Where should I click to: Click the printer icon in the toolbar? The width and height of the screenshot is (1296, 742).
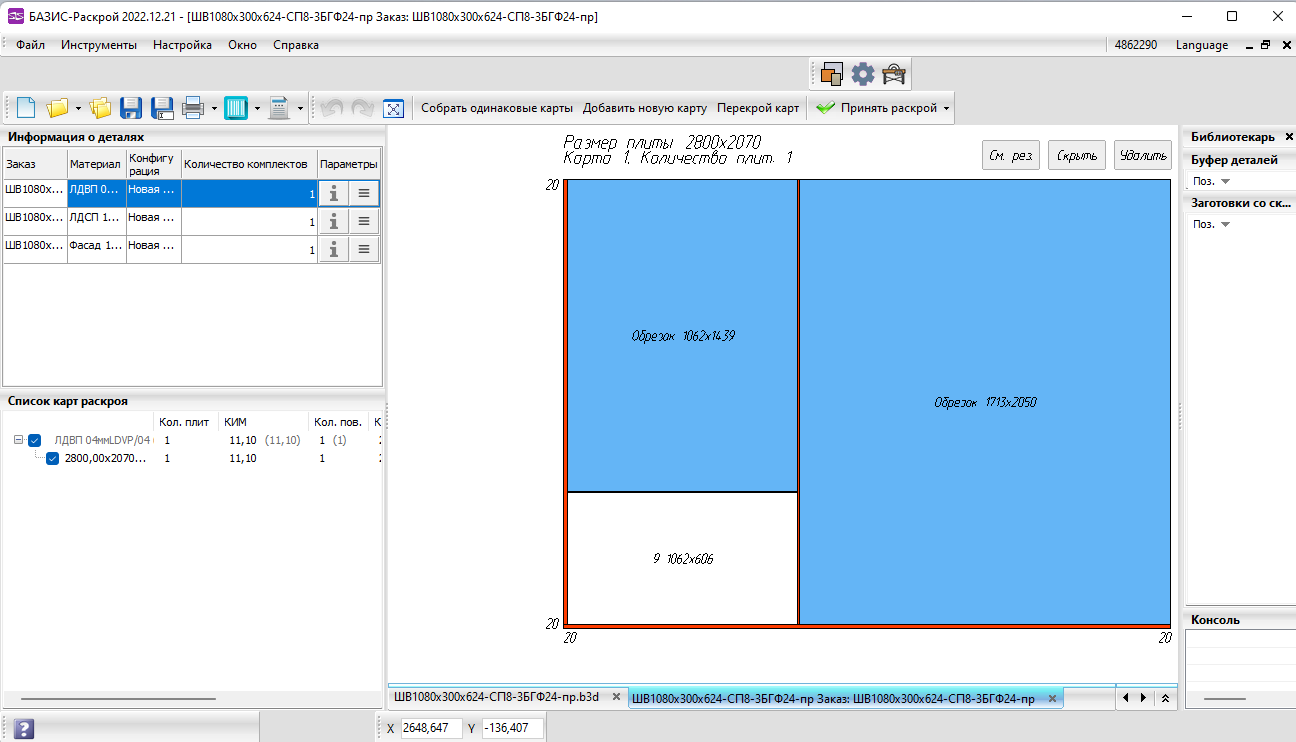click(x=193, y=108)
